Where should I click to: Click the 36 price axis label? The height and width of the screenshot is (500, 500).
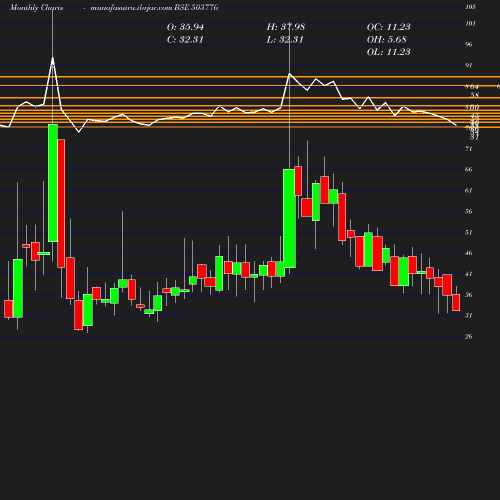[469, 295]
